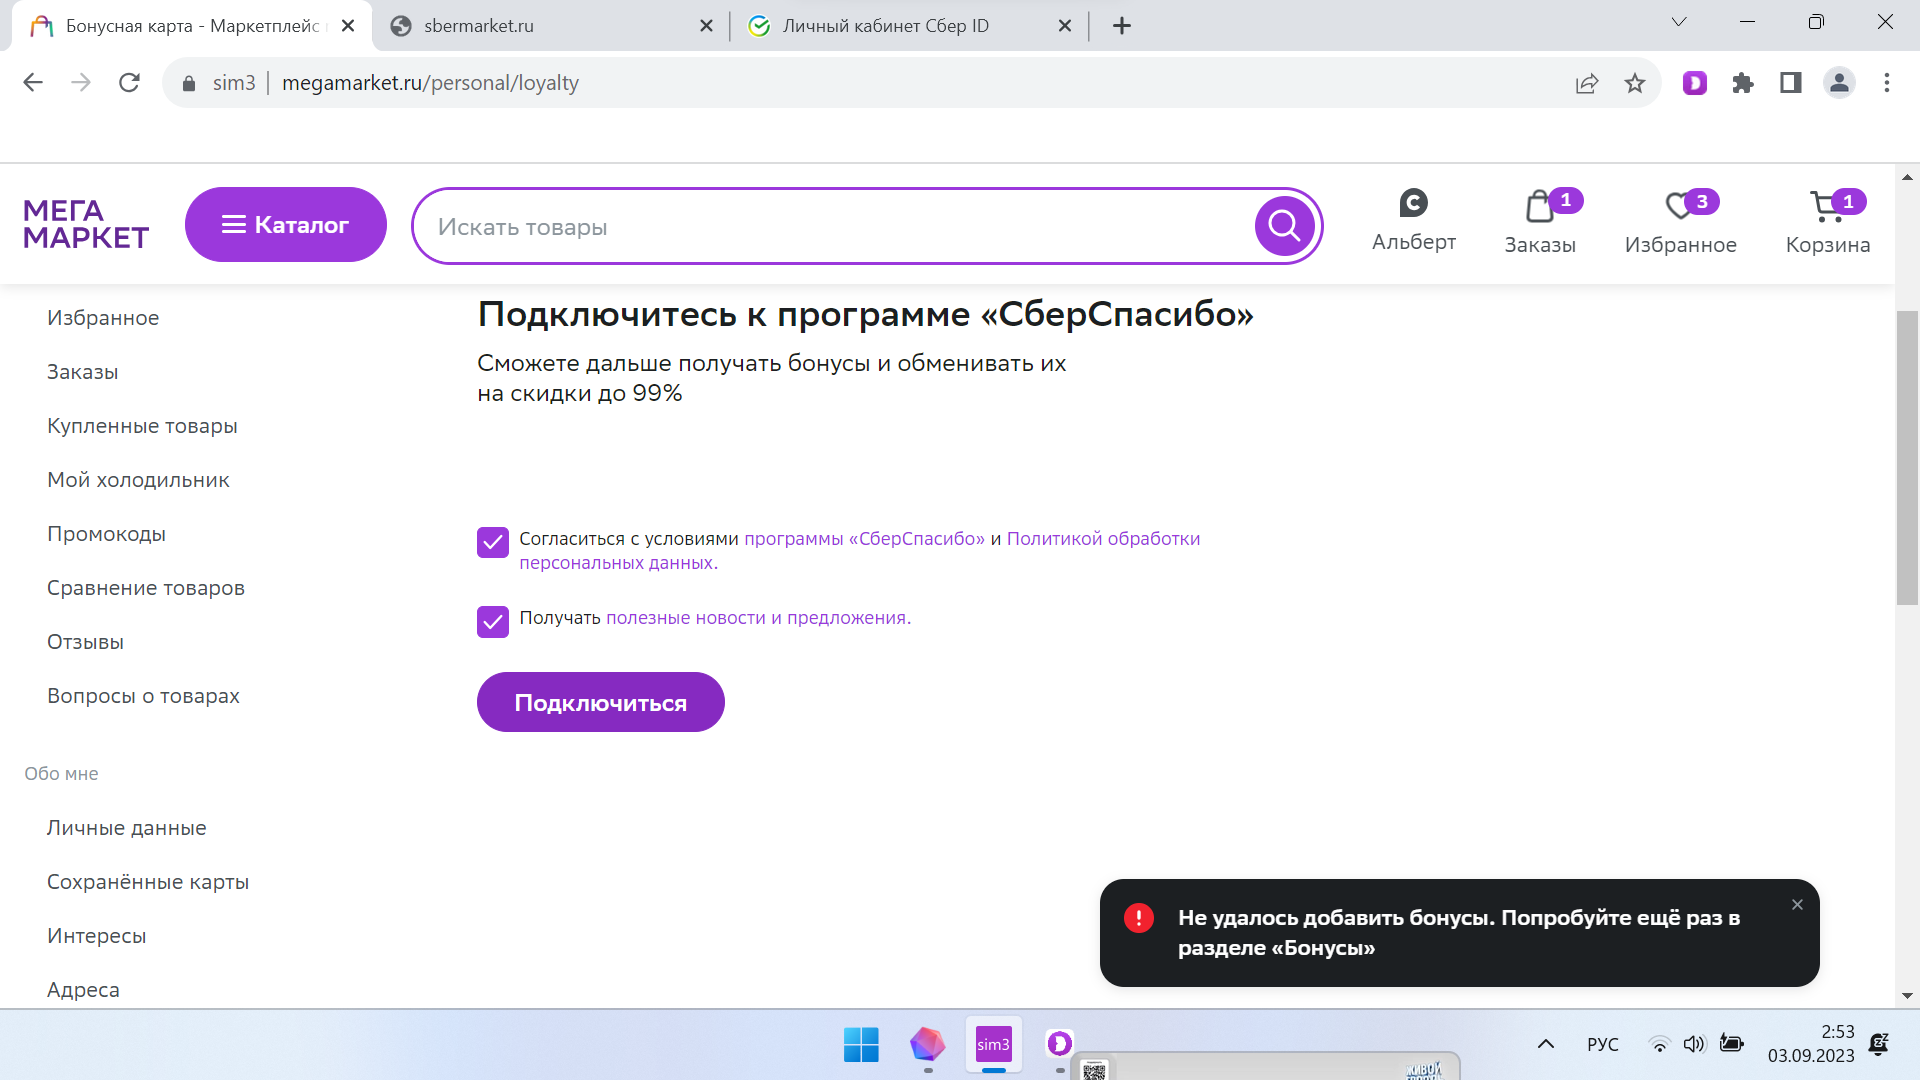Open the Chrome three-dot menu
1920x1080 pixels.
point(1887,83)
